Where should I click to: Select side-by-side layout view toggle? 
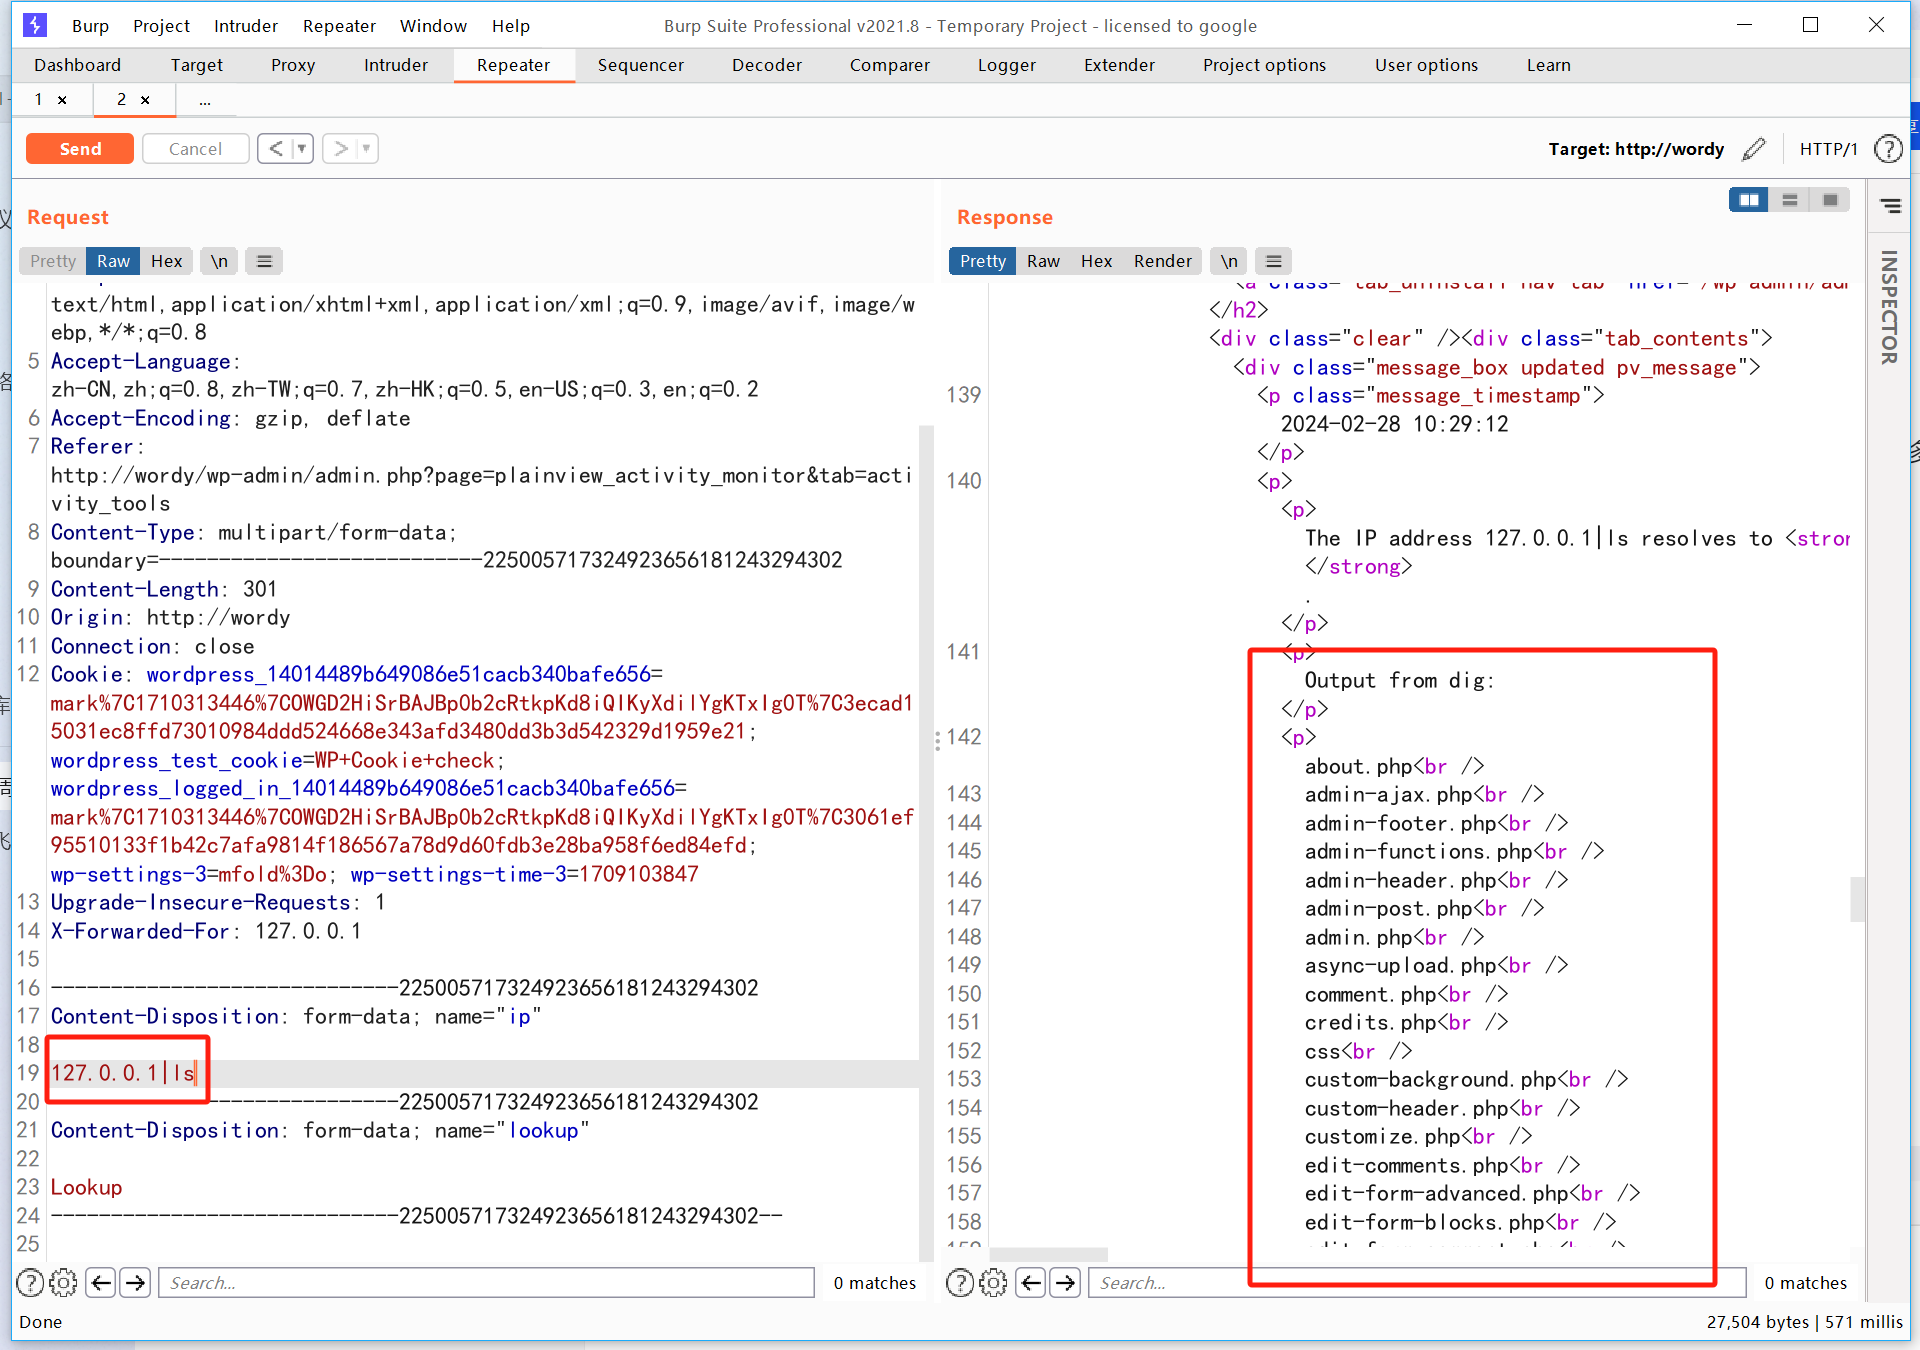pos(1748,200)
